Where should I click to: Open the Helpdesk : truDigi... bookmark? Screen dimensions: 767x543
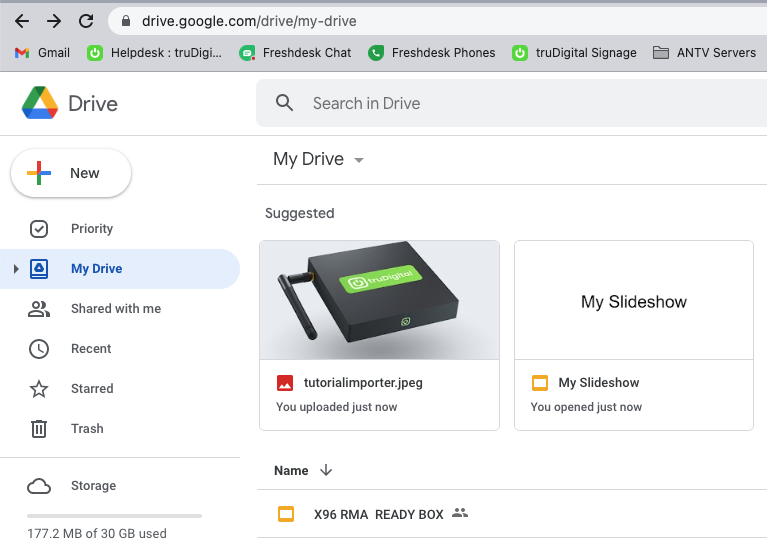click(x=154, y=53)
